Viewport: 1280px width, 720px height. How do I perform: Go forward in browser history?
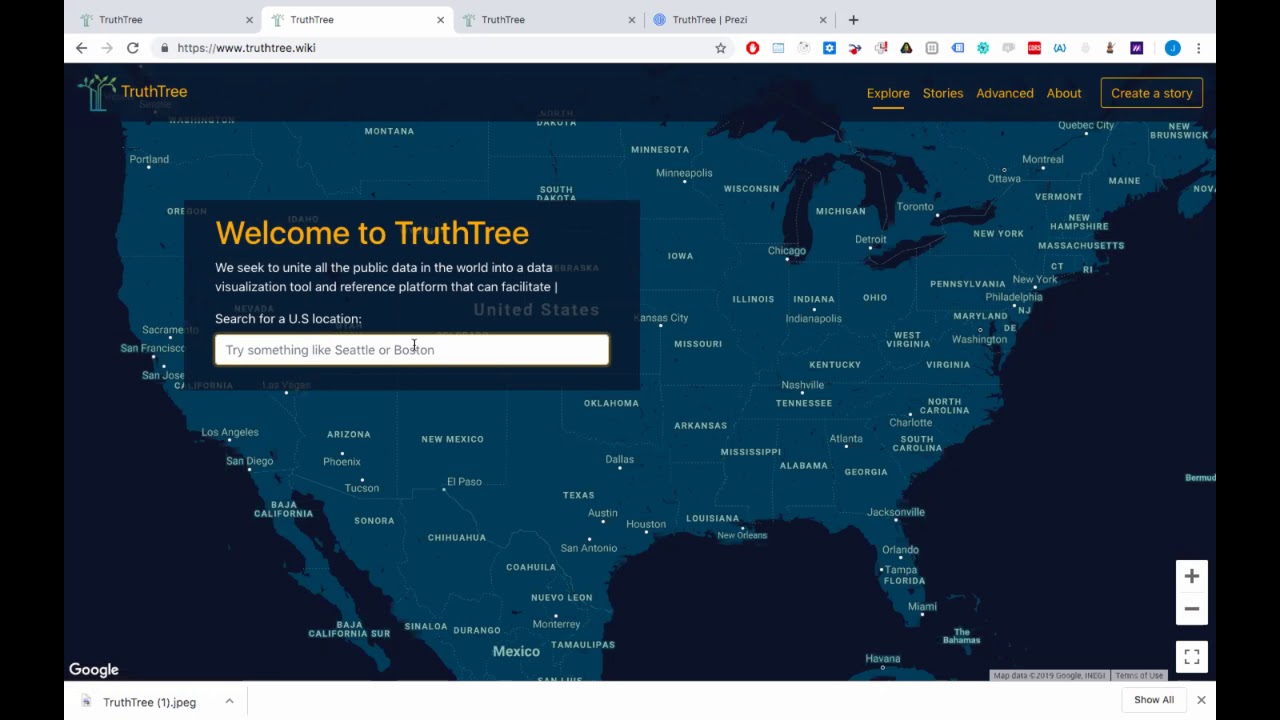tap(107, 48)
